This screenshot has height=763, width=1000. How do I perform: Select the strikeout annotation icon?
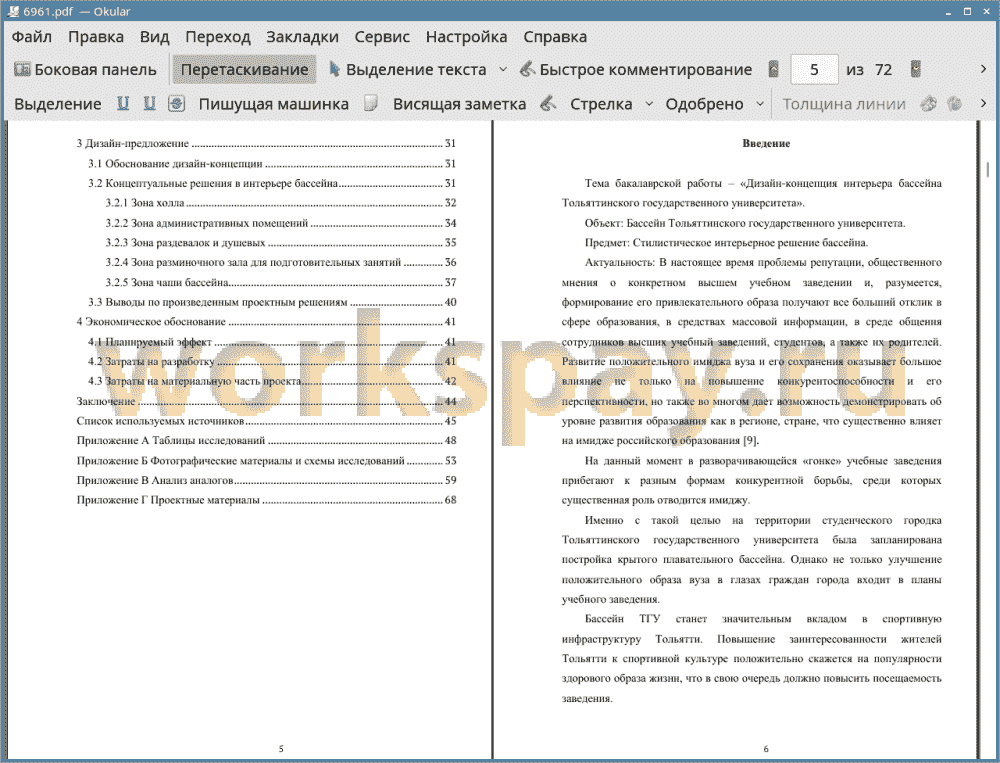(x=177, y=103)
